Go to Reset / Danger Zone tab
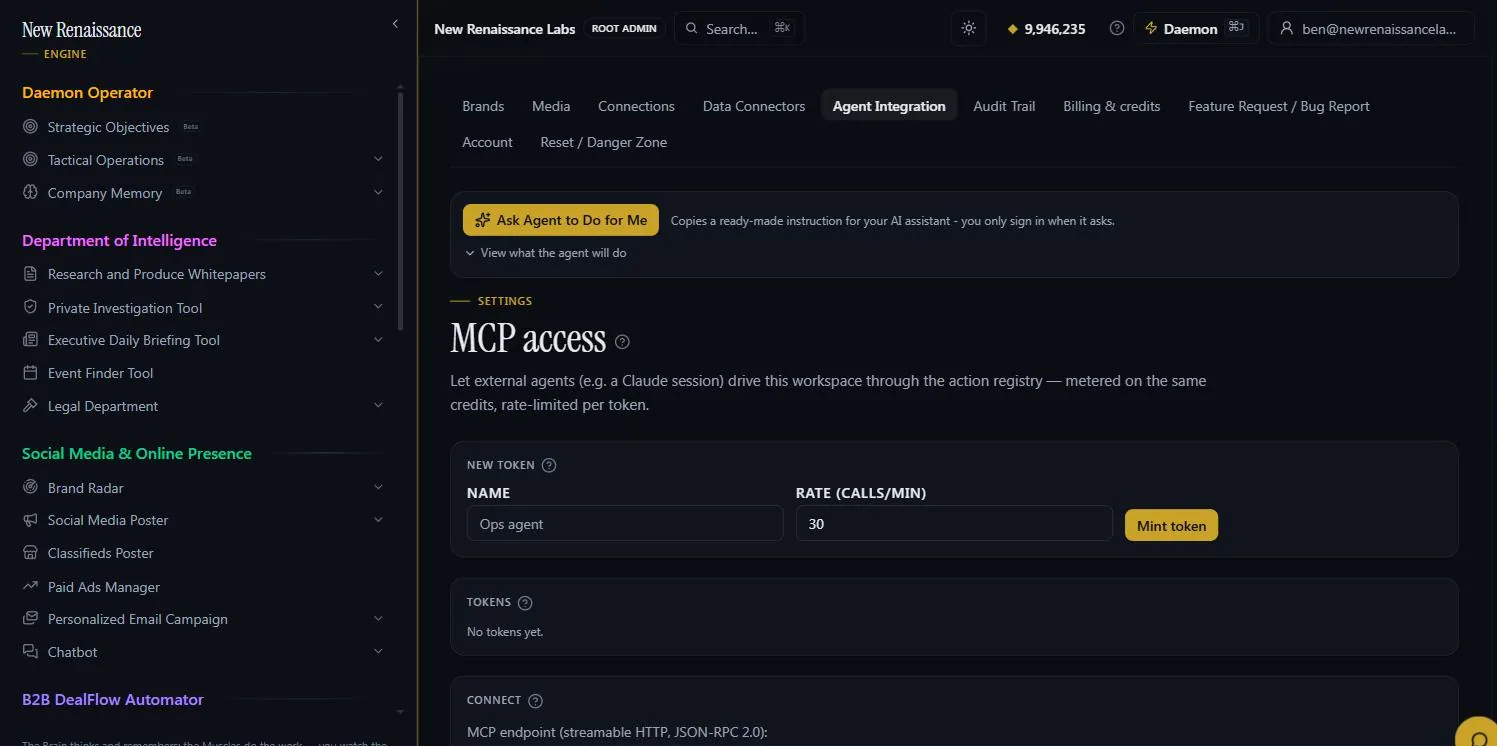Screen dimensions: 1497x746 click(x=604, y=142)
